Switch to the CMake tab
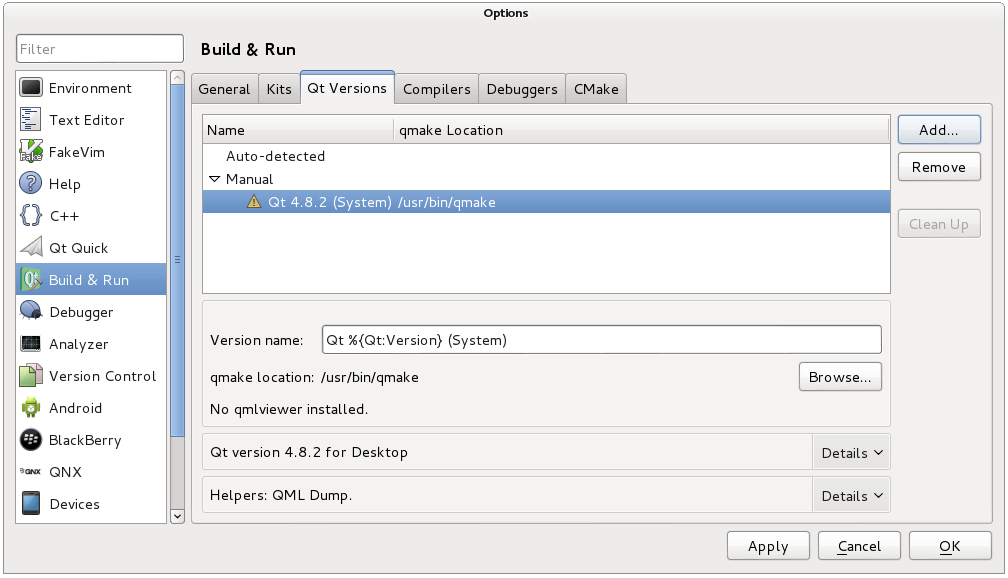Image resolution: width=1008 pixels, height=578 pixels. point(596,89)
